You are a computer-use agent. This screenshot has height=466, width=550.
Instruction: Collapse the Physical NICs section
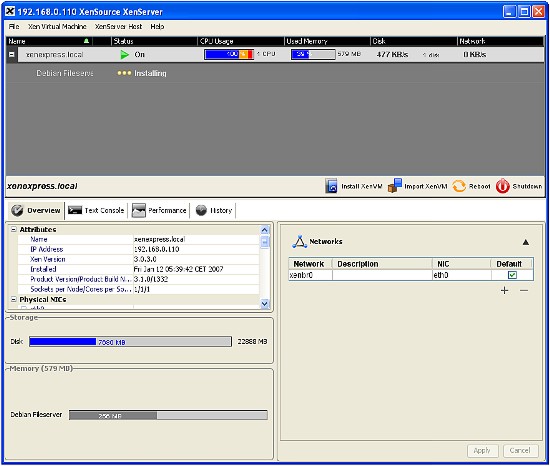tap(14, 299)
